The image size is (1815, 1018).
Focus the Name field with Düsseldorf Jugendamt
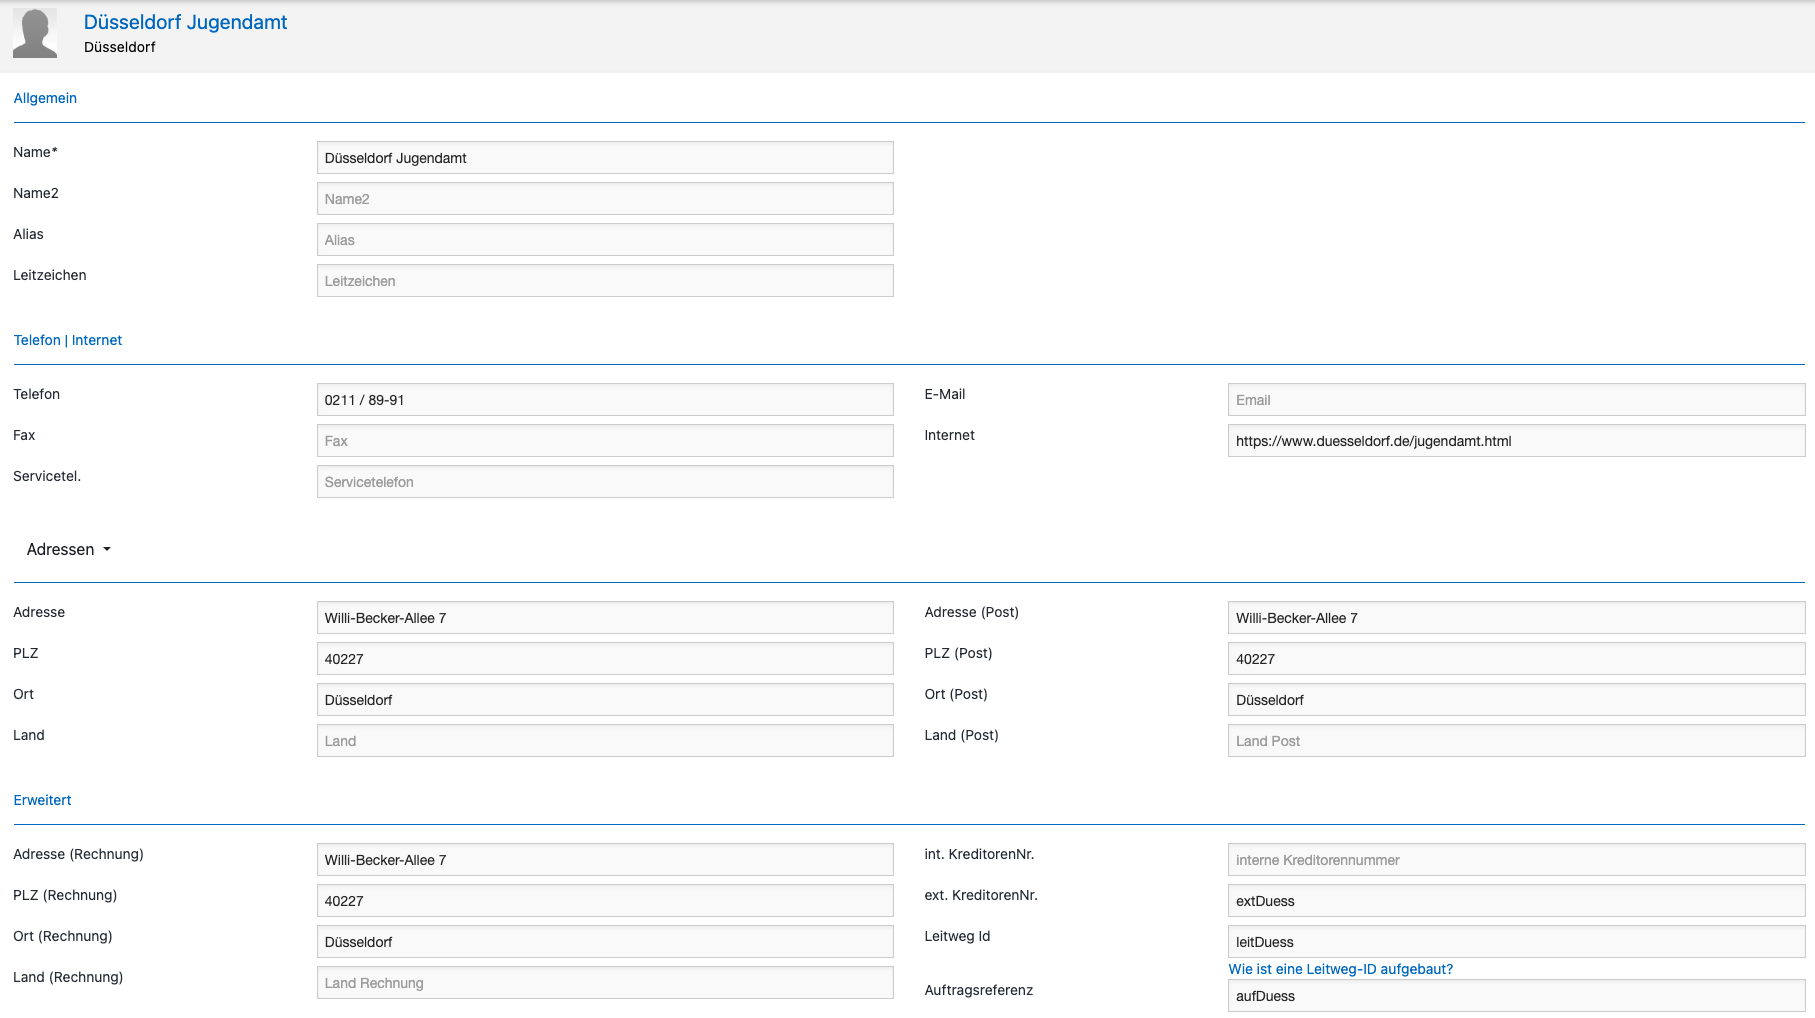click(x=605, y=158)
